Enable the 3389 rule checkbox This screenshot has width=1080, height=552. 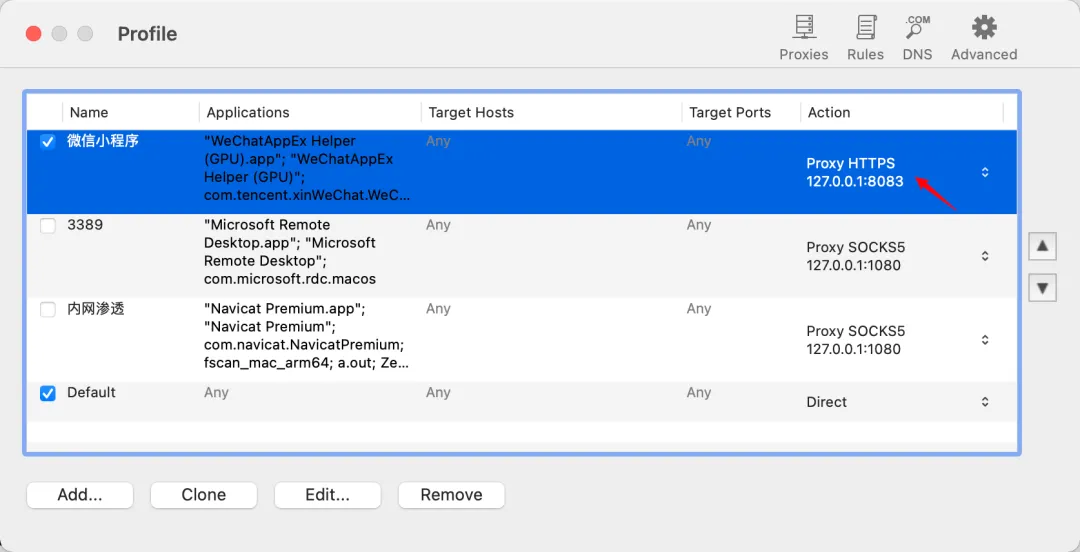[48, 225]
